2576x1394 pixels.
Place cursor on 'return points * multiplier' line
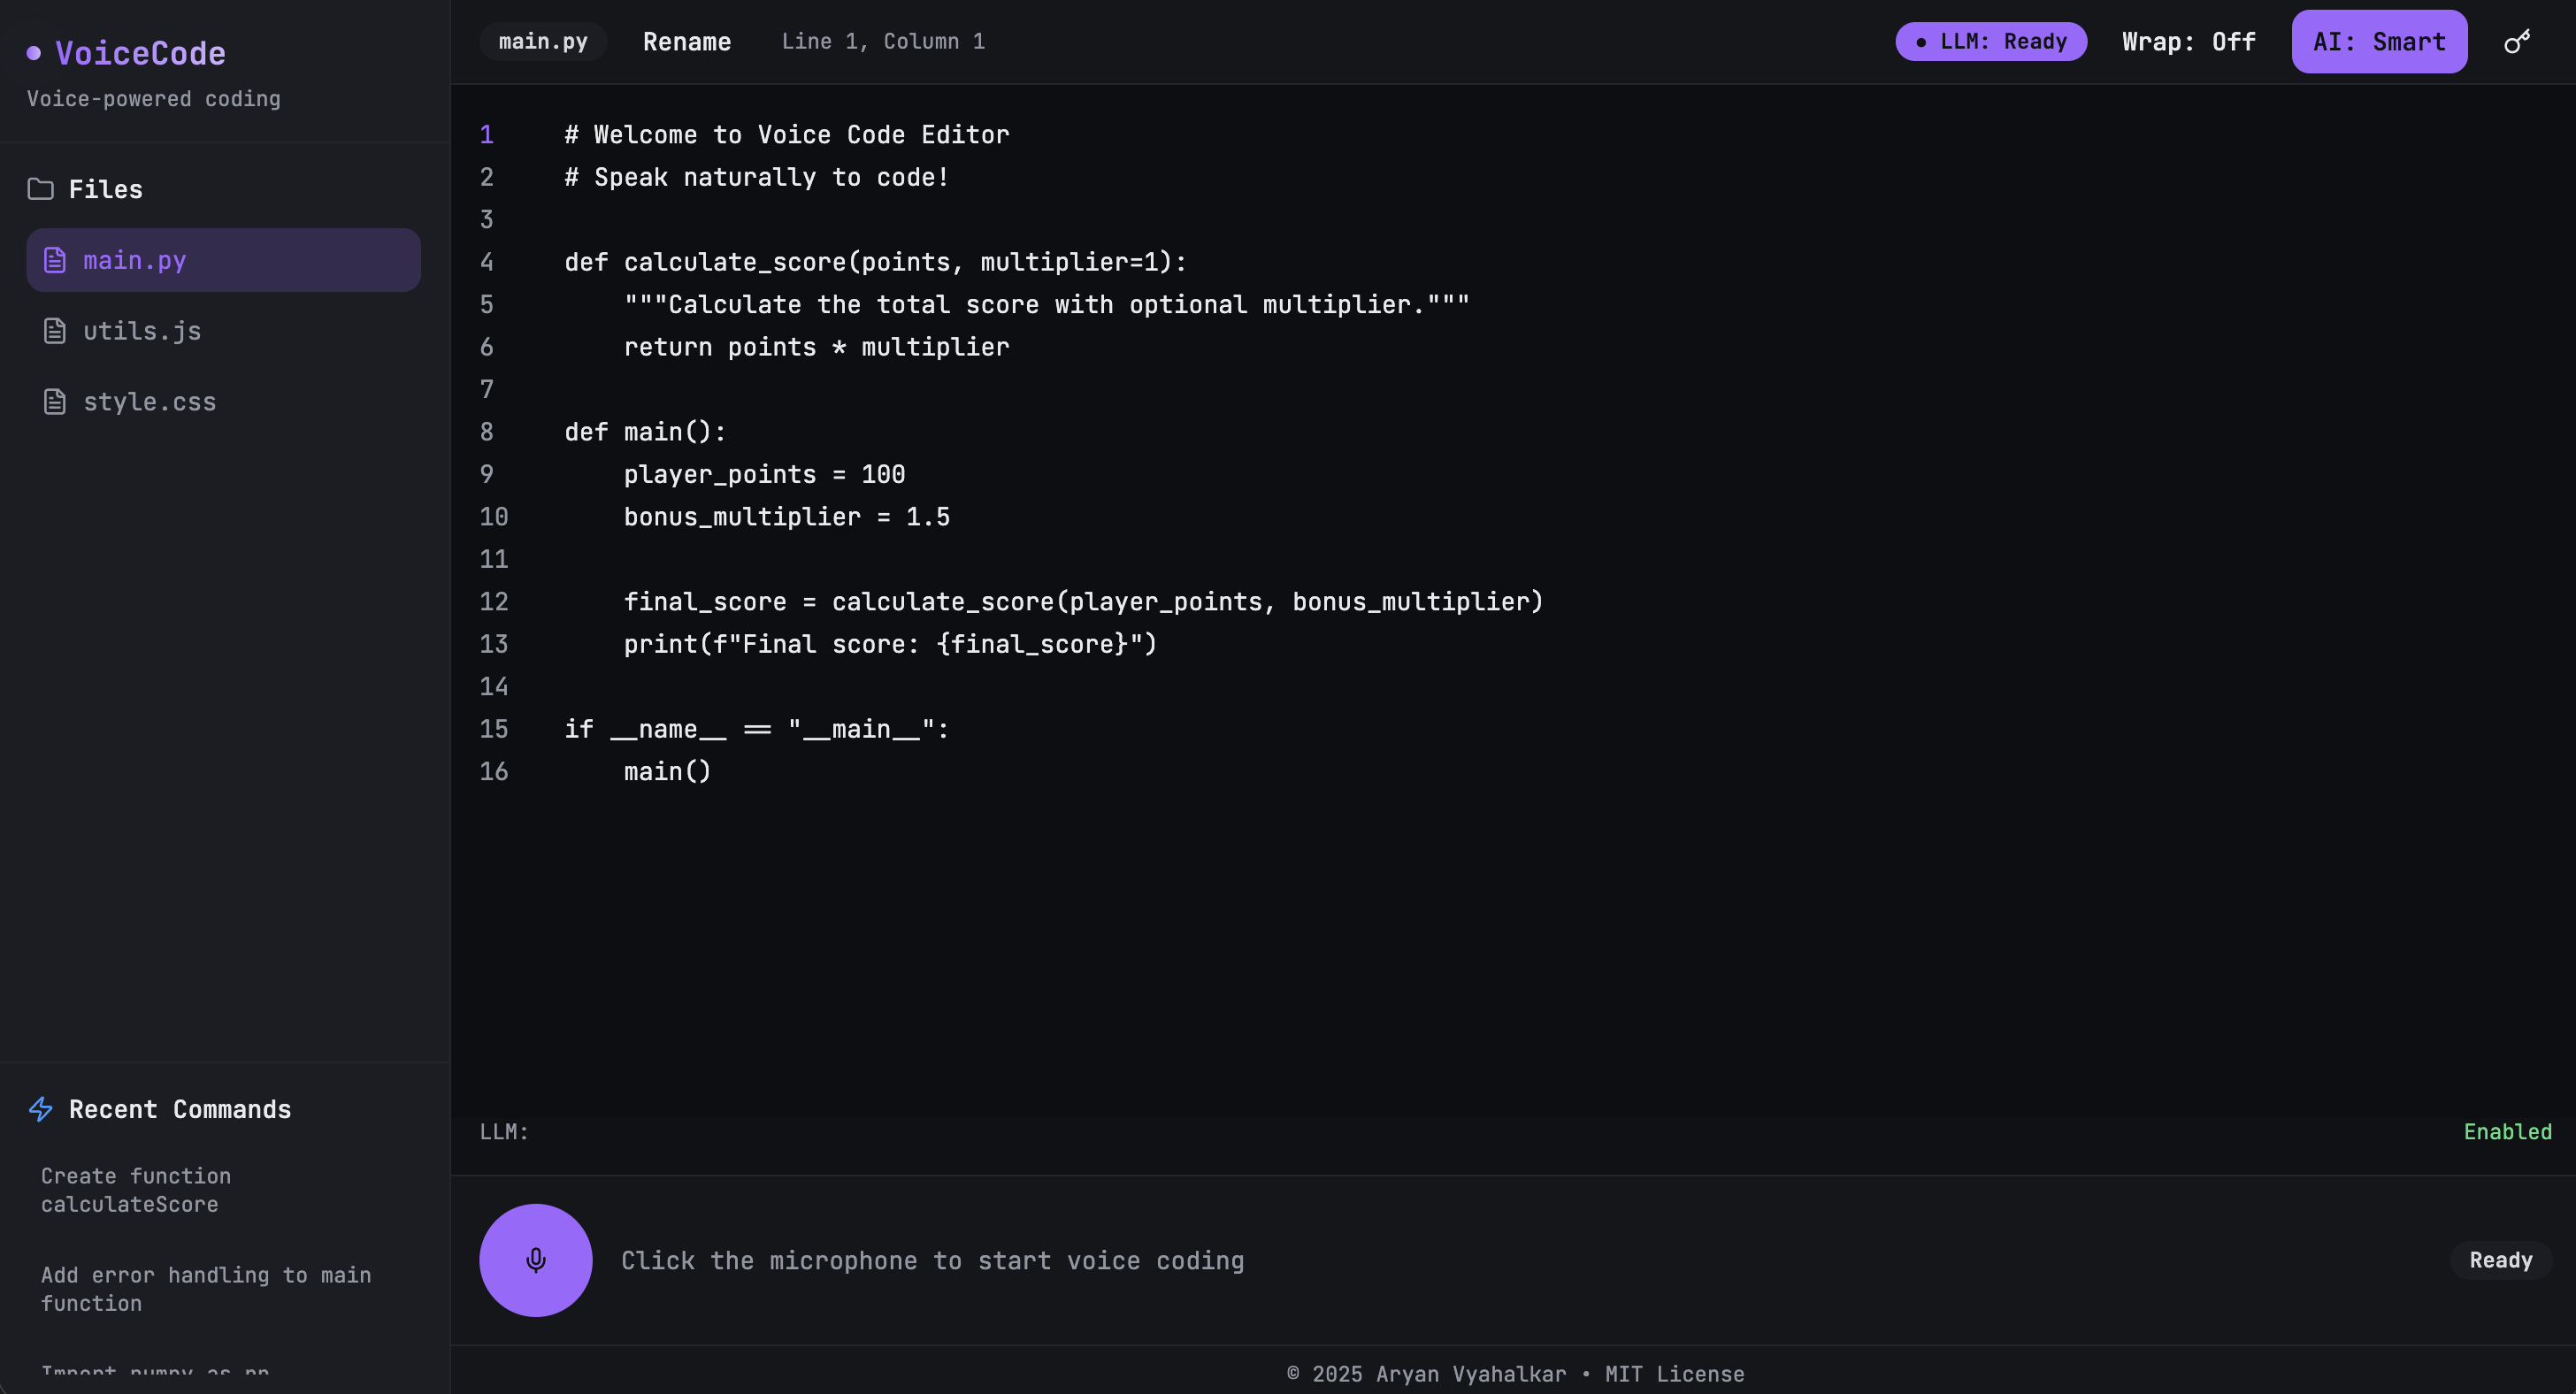pos(816,347)
